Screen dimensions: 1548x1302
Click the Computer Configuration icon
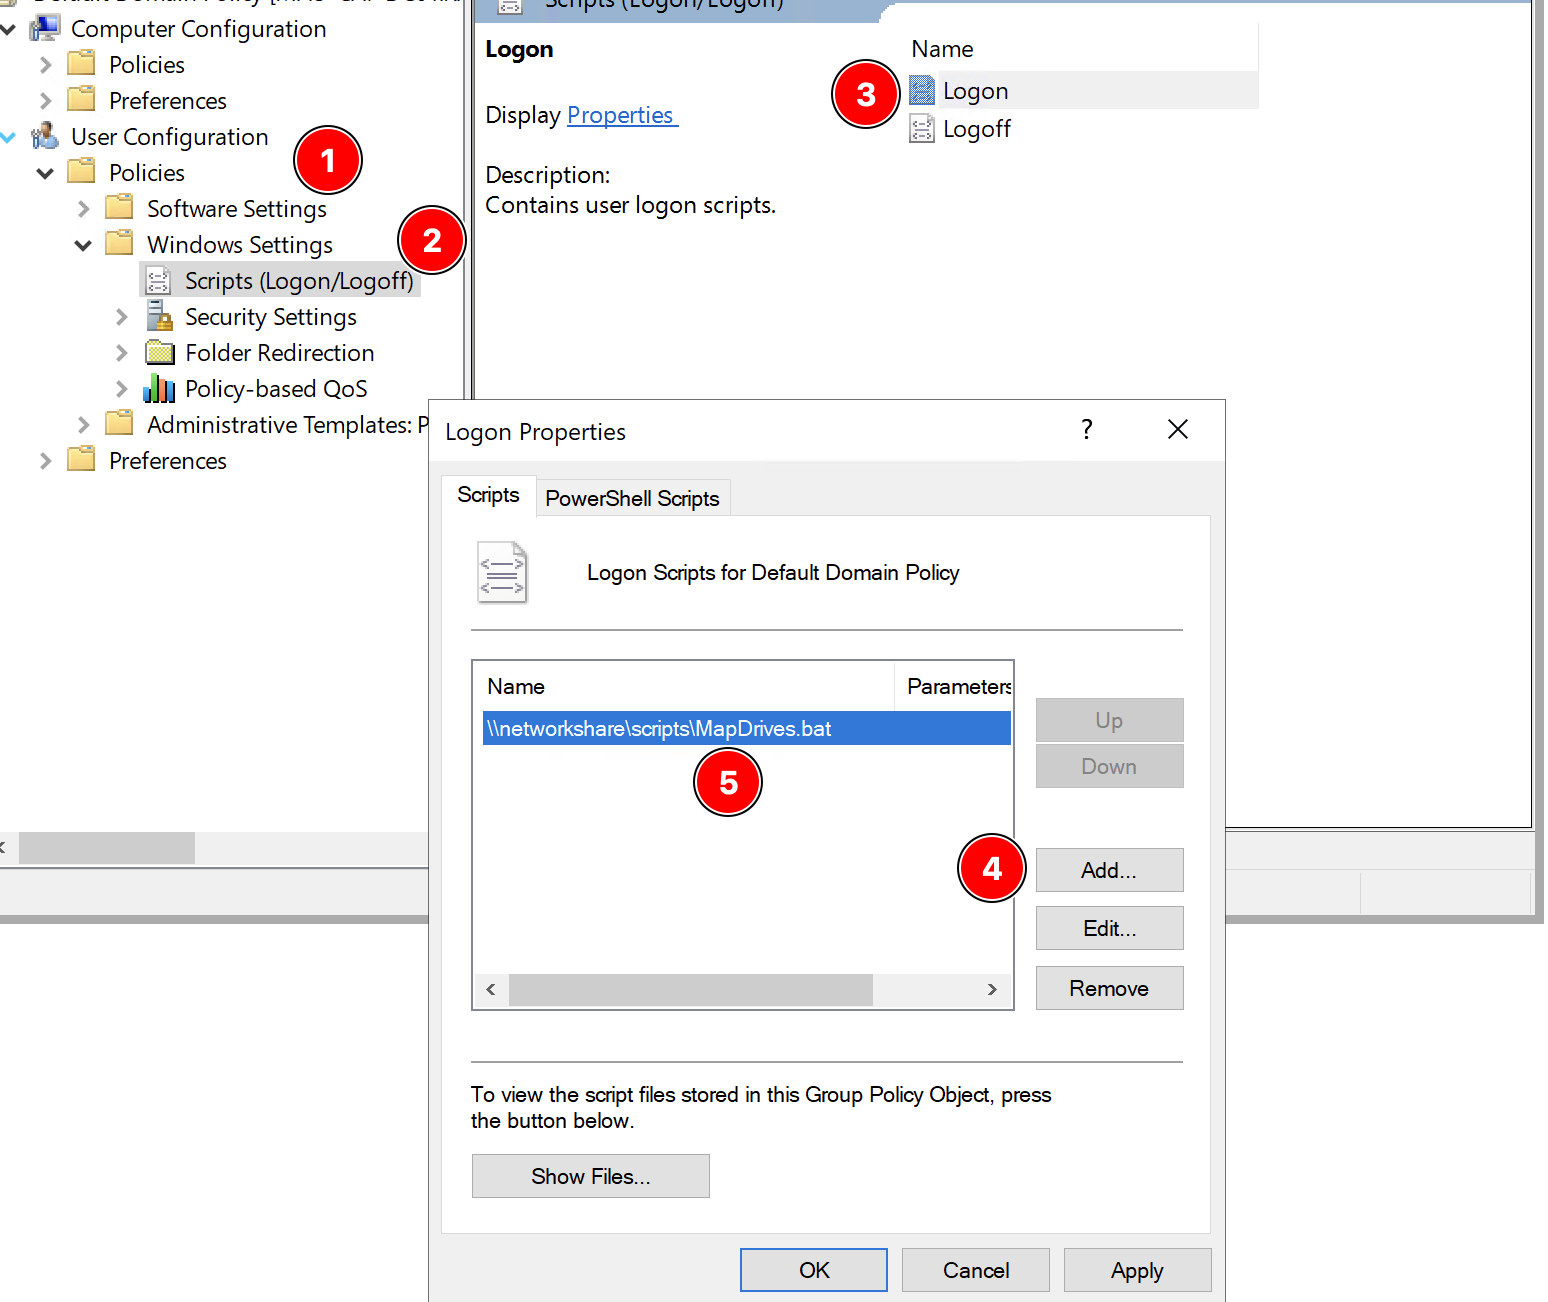[x=45, y=29]
